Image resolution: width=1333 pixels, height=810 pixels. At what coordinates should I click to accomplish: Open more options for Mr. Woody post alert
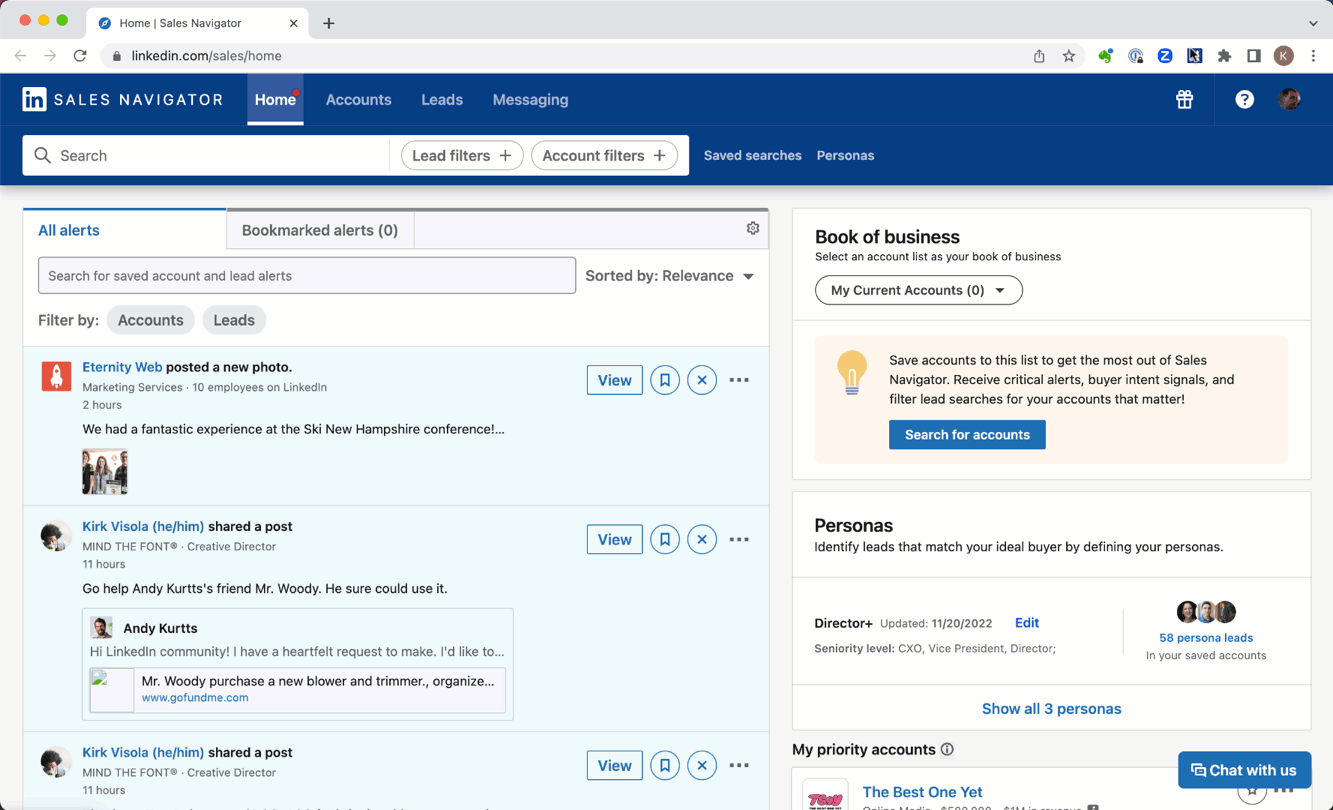tap(739, 539)
